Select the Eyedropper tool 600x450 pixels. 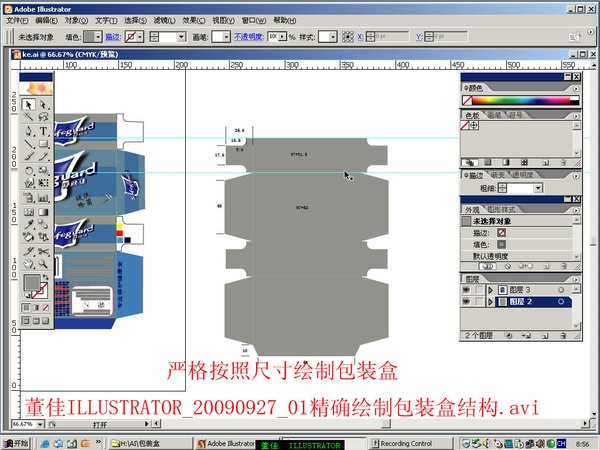[x=29, y=224]
